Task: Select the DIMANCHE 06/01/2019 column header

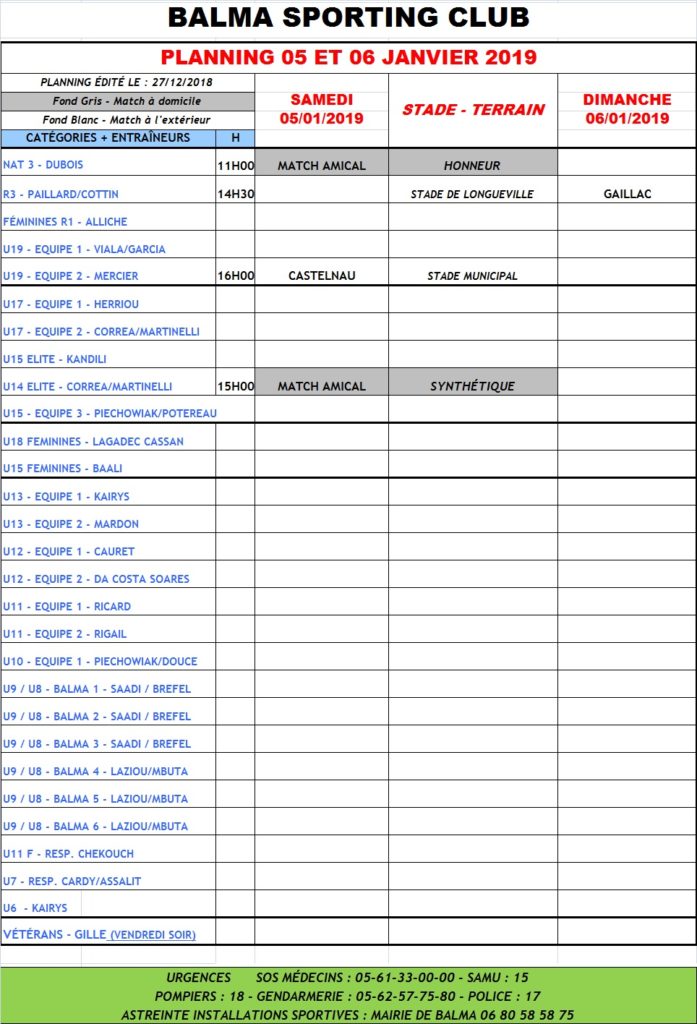Action: tap(626, 109)
